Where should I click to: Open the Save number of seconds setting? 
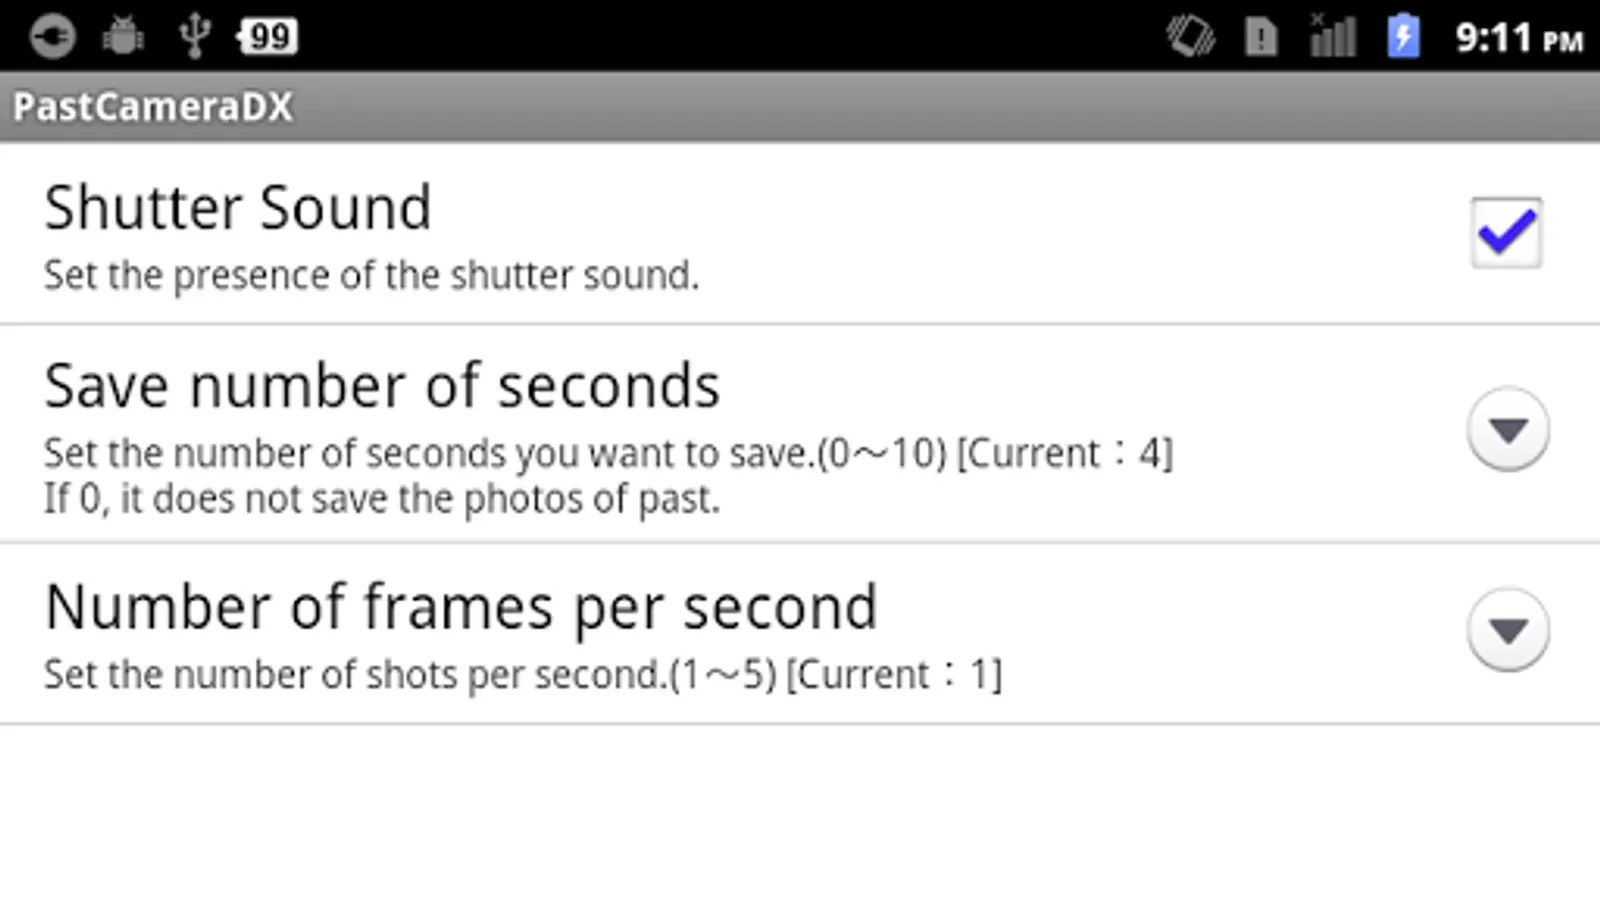pos(800,434)
